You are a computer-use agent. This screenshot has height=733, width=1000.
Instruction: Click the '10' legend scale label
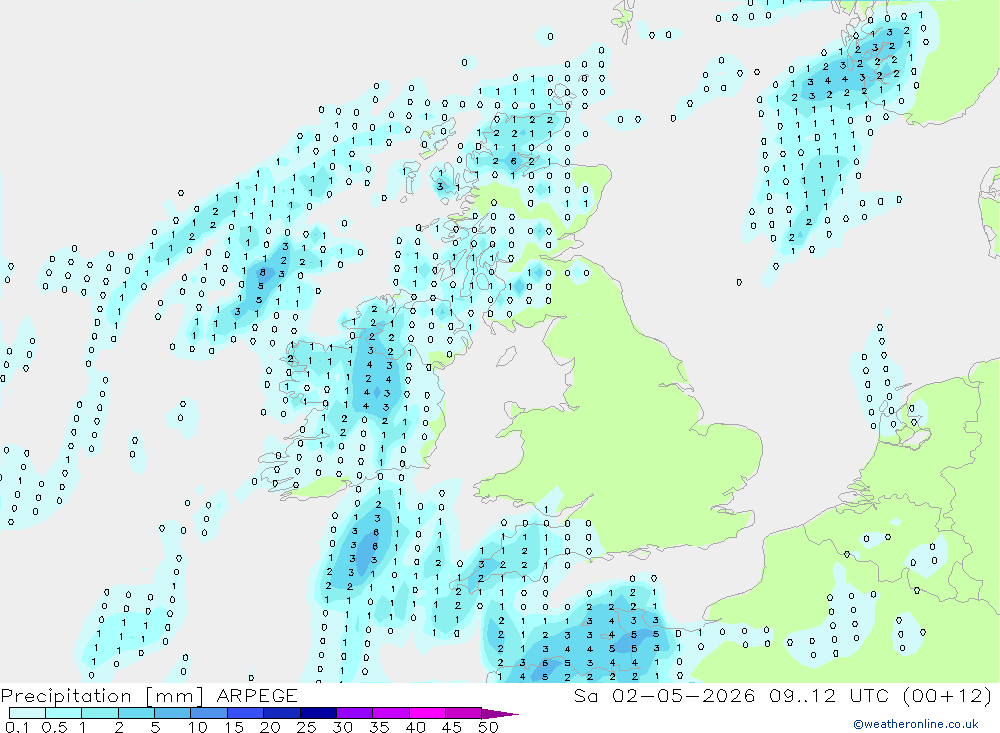[x=198, y=727]
